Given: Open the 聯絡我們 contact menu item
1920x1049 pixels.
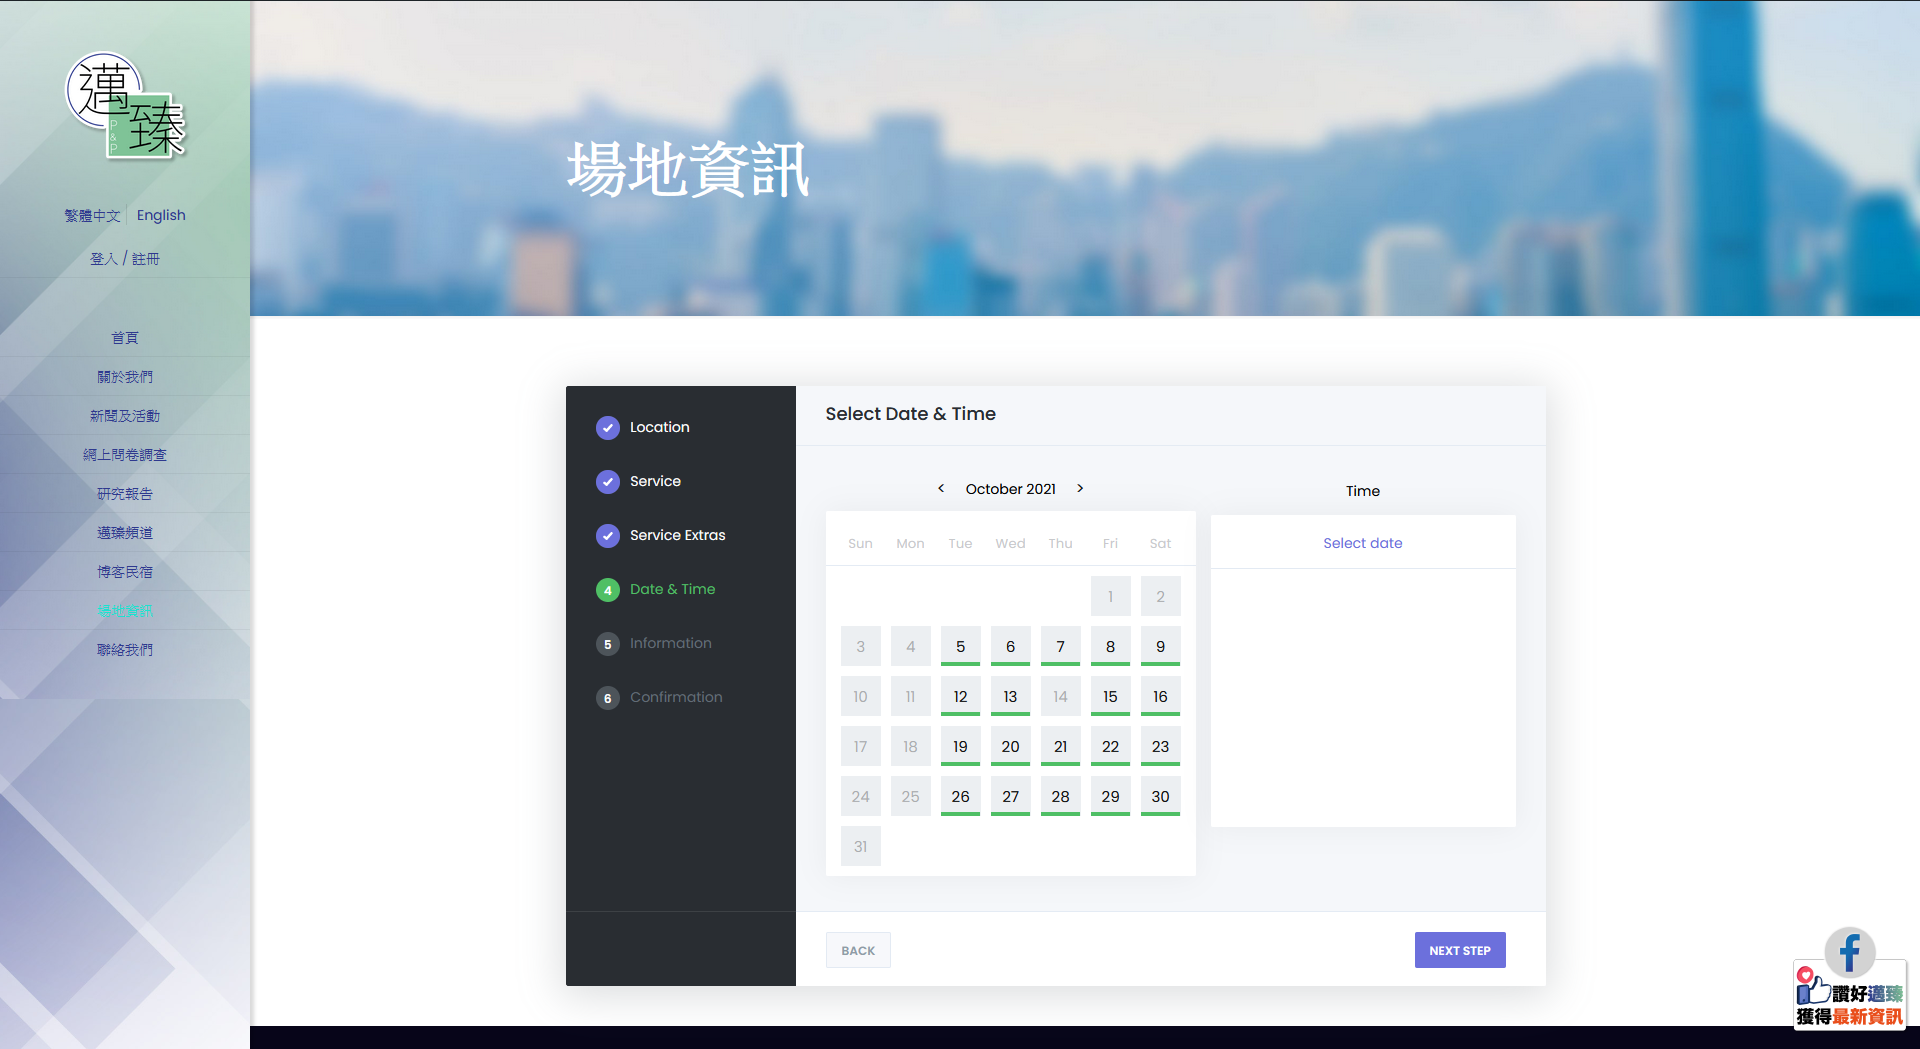Looking at the screenshot, I should tap(125, 650).
